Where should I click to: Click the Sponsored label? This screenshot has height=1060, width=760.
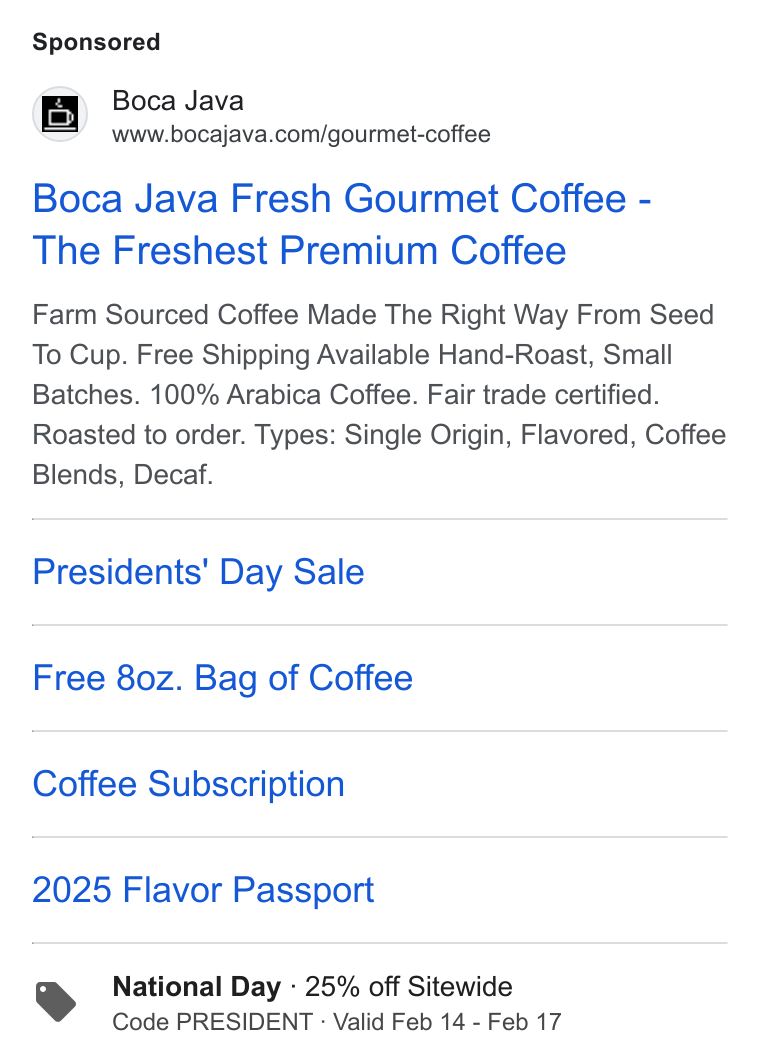[x=96, y=42]
